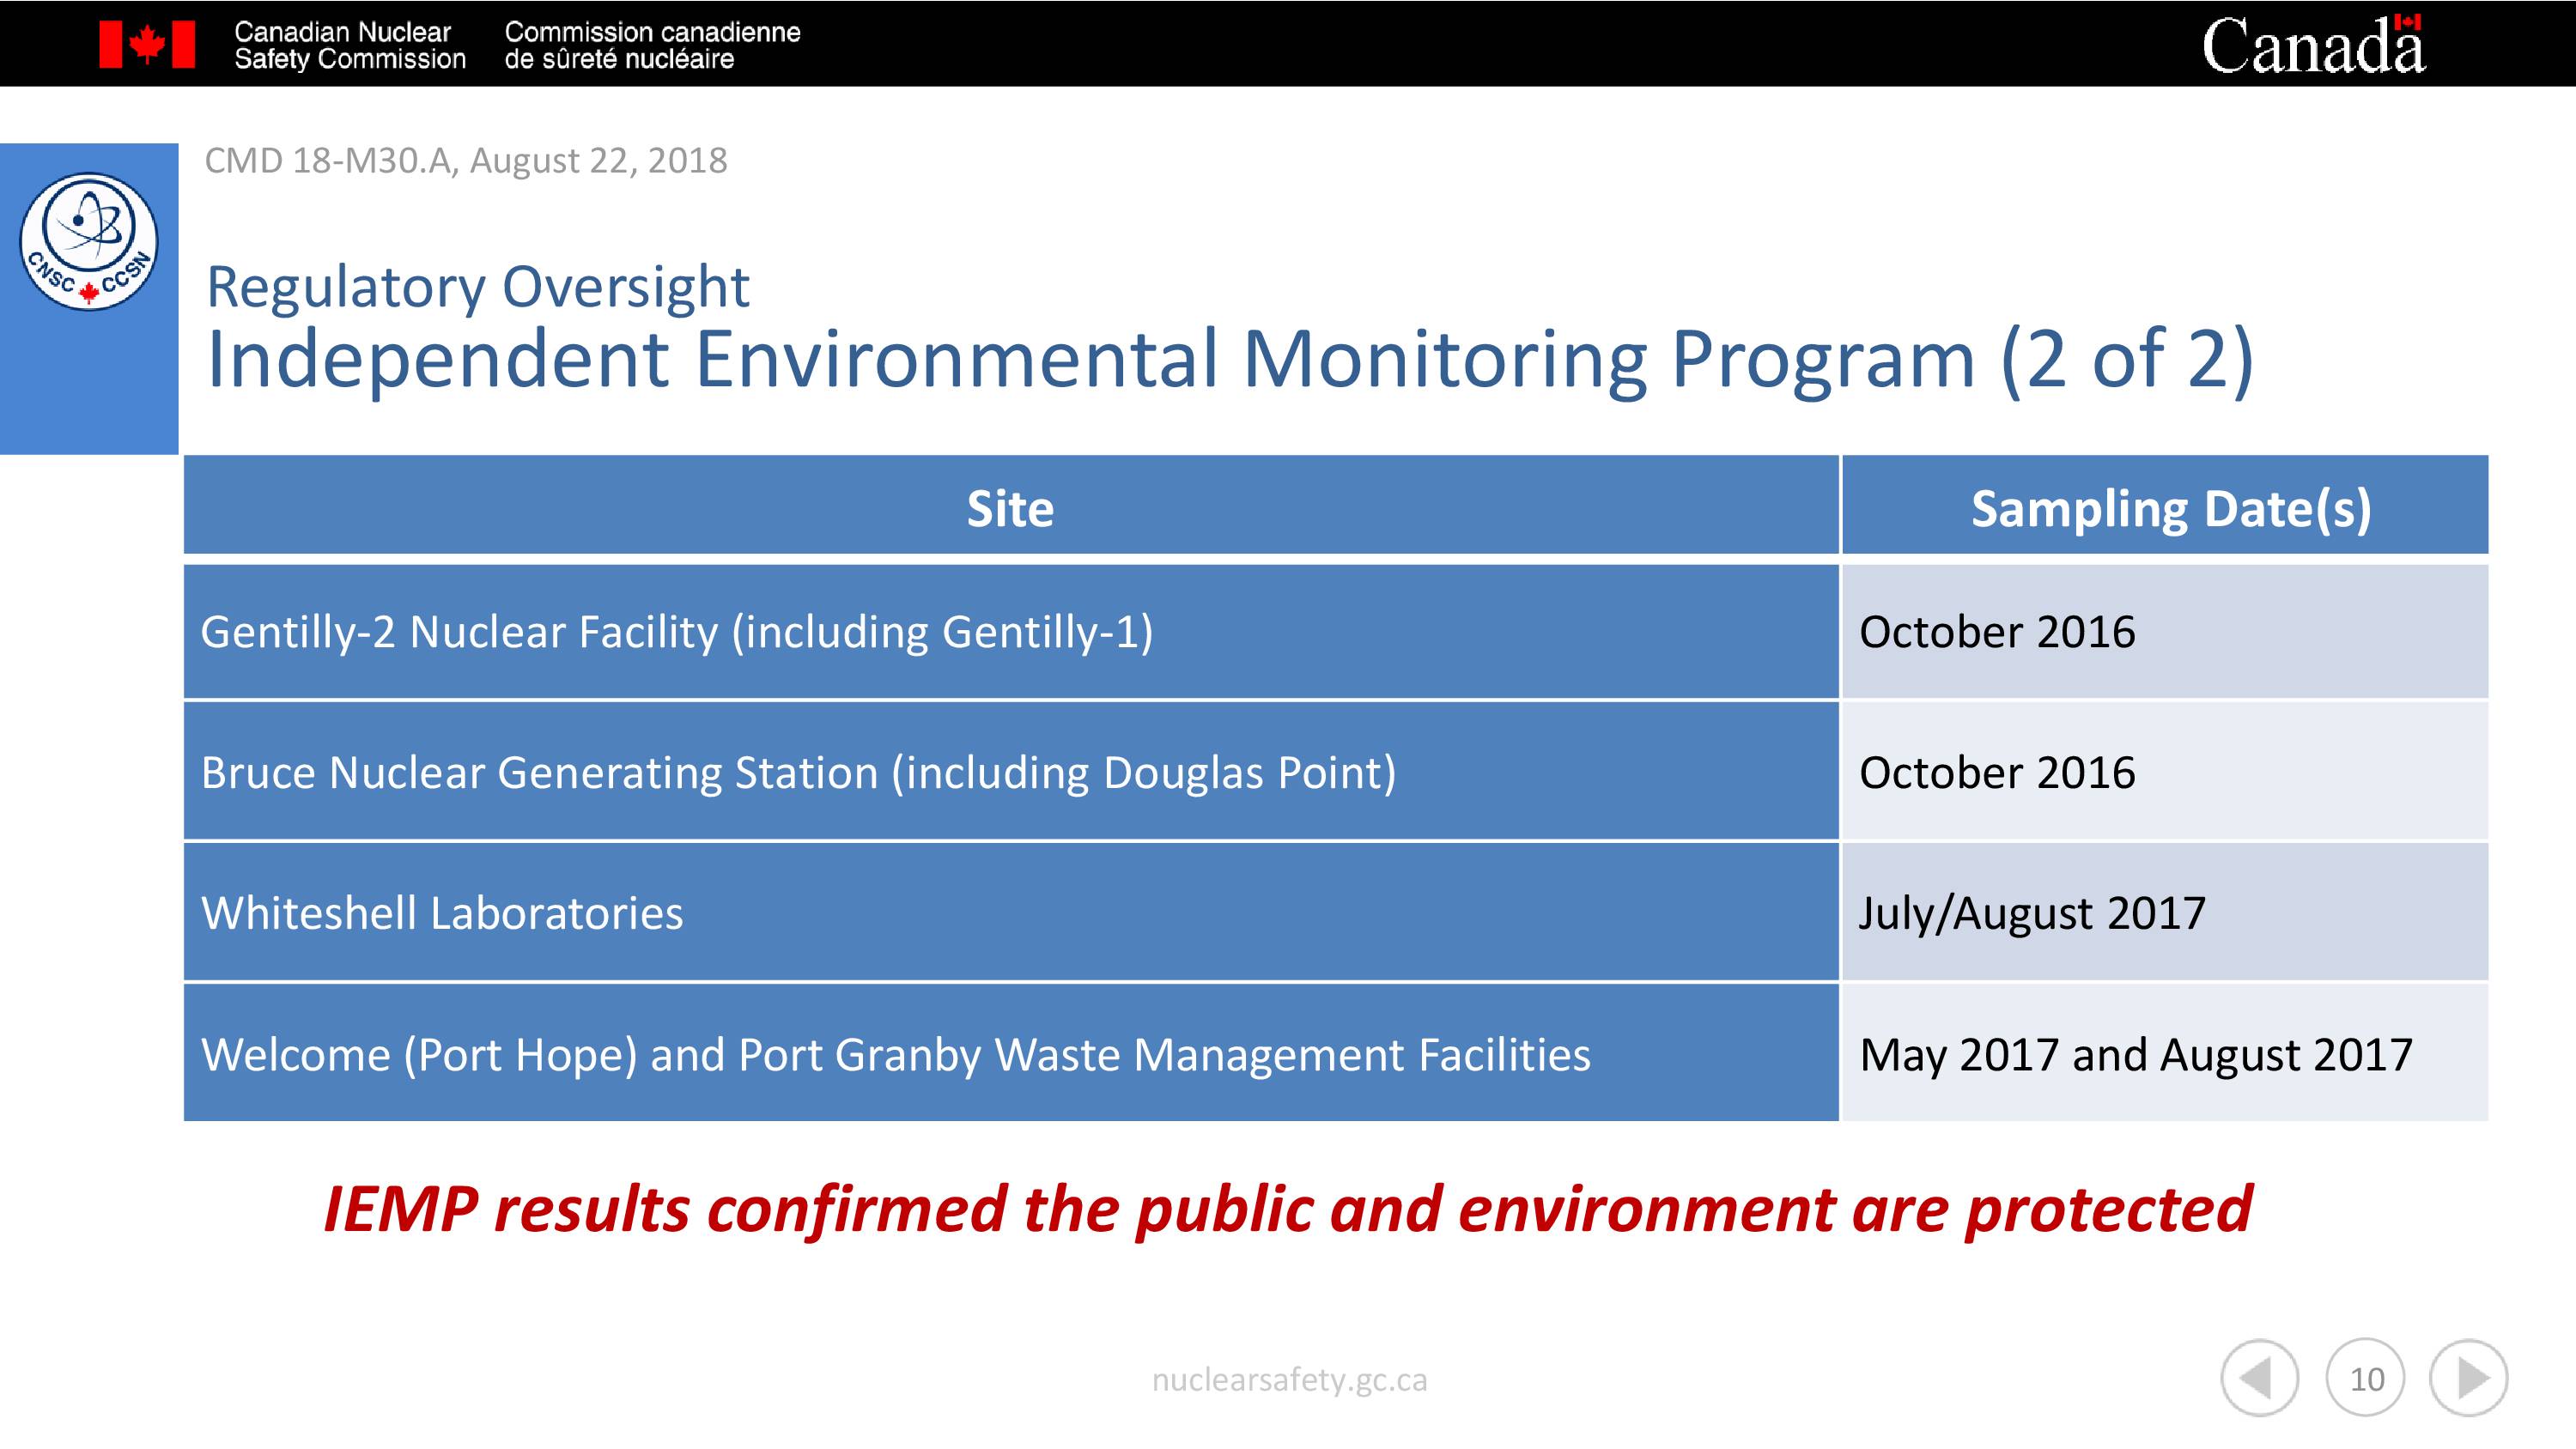The width and height of the screenshot is (2576, 1449).
Task: Select the Sampling Date(s) column header
Action: (2165, 505)
